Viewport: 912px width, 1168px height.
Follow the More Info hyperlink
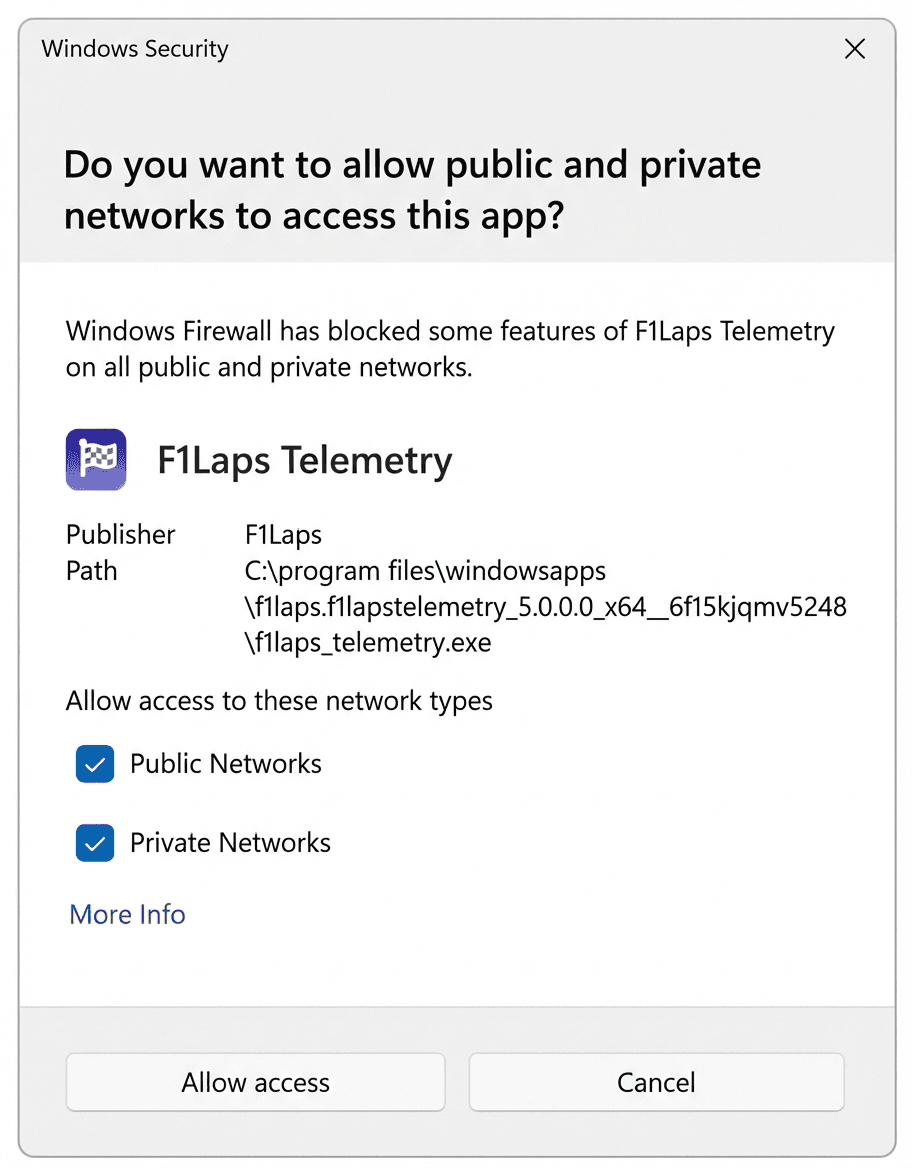pos(127,914)
